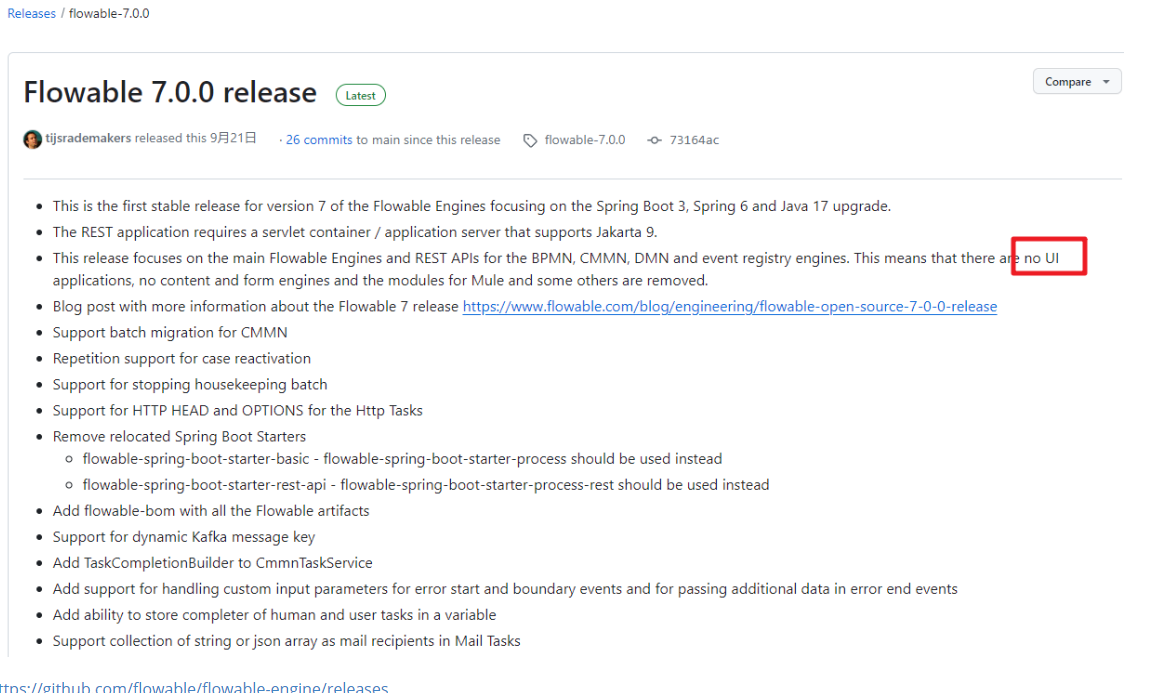
Task: Click the tag icon beside flowable-7.0.0
Action: click(530, 140)
